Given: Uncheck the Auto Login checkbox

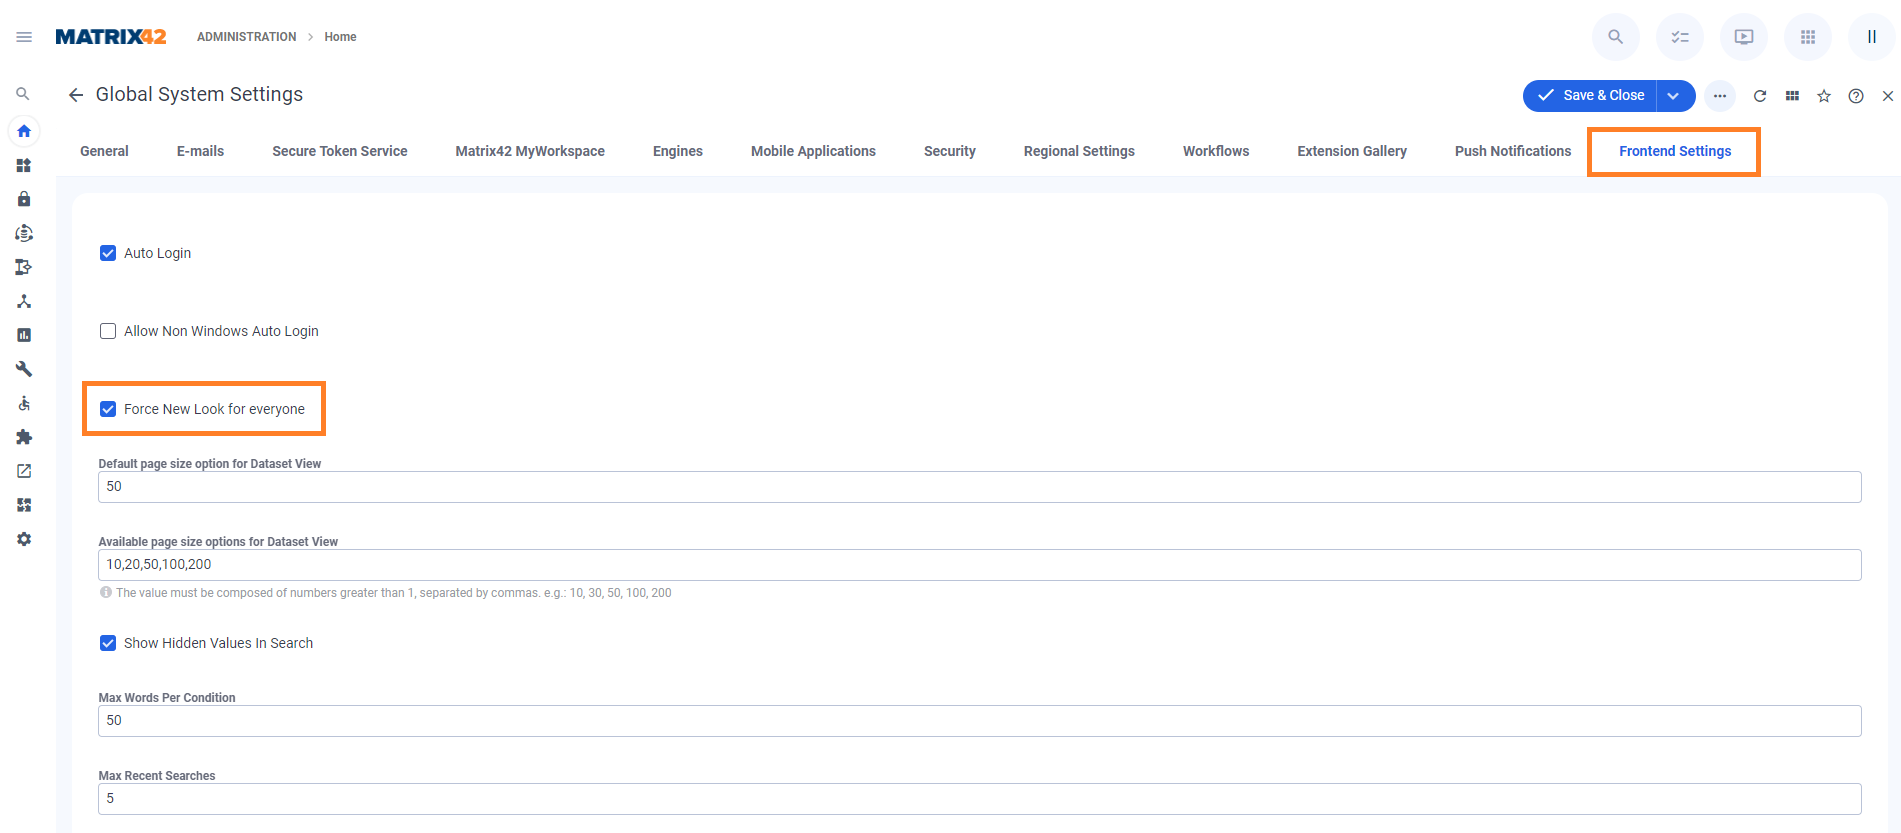Looking at the screenshot, I should [x=108, y=253].
